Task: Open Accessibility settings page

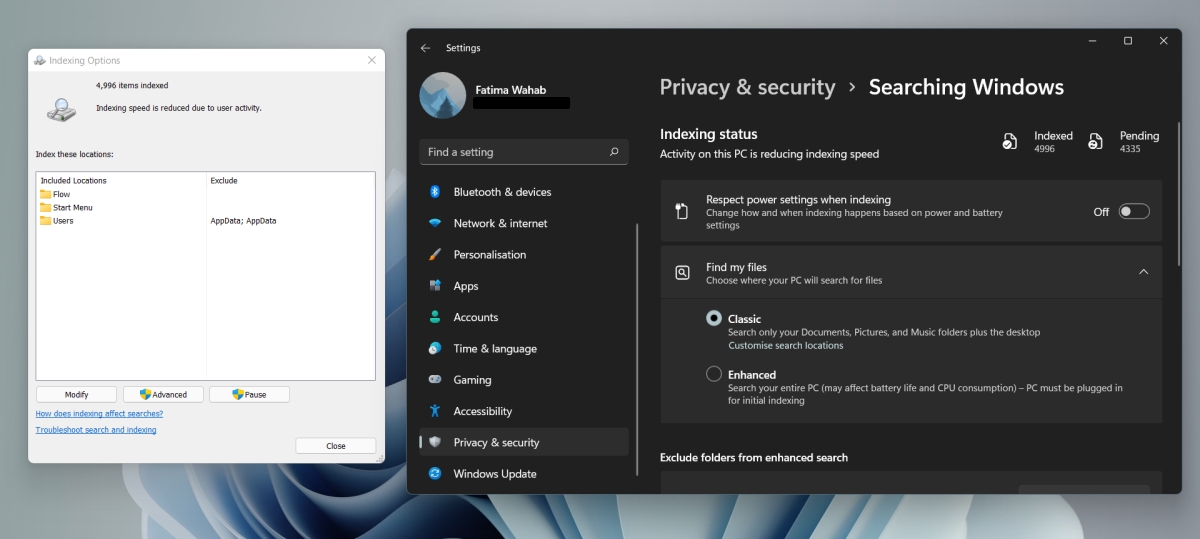Action: click(x=524, y=411)
